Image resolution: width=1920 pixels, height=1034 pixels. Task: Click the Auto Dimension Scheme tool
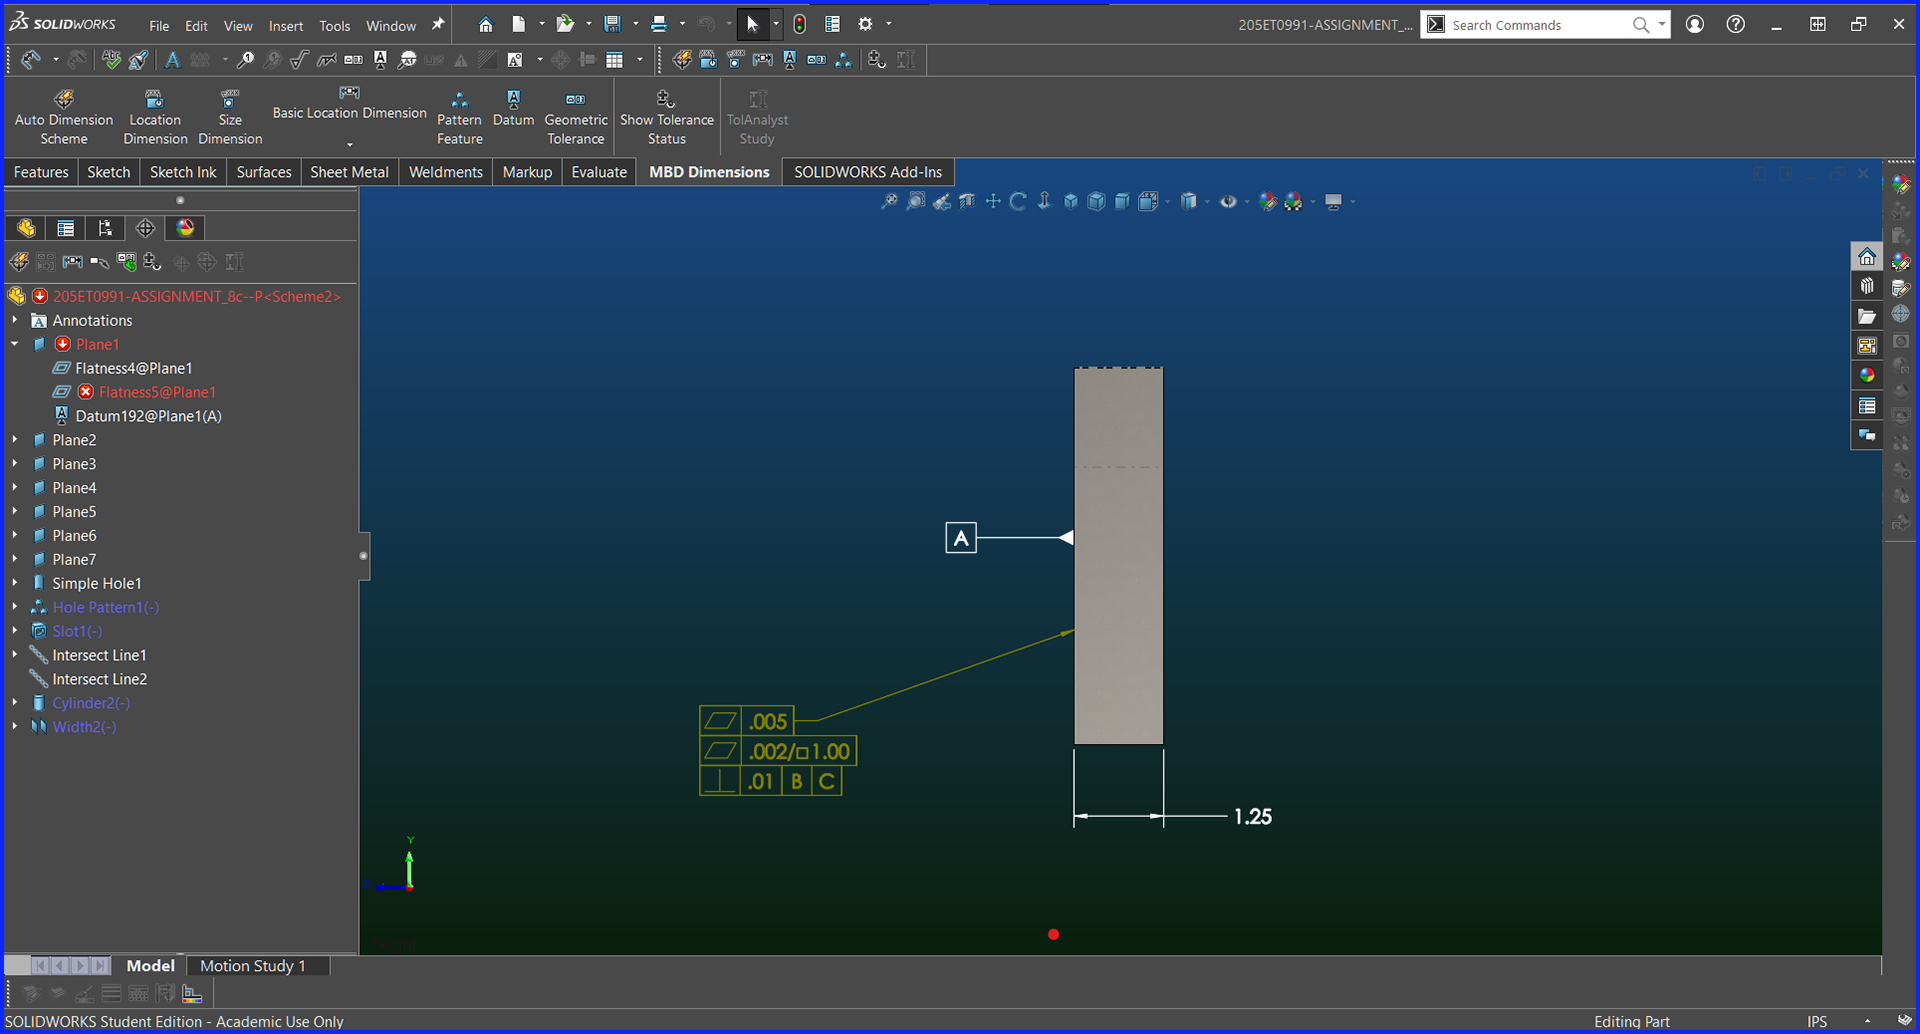click(64, 117)
